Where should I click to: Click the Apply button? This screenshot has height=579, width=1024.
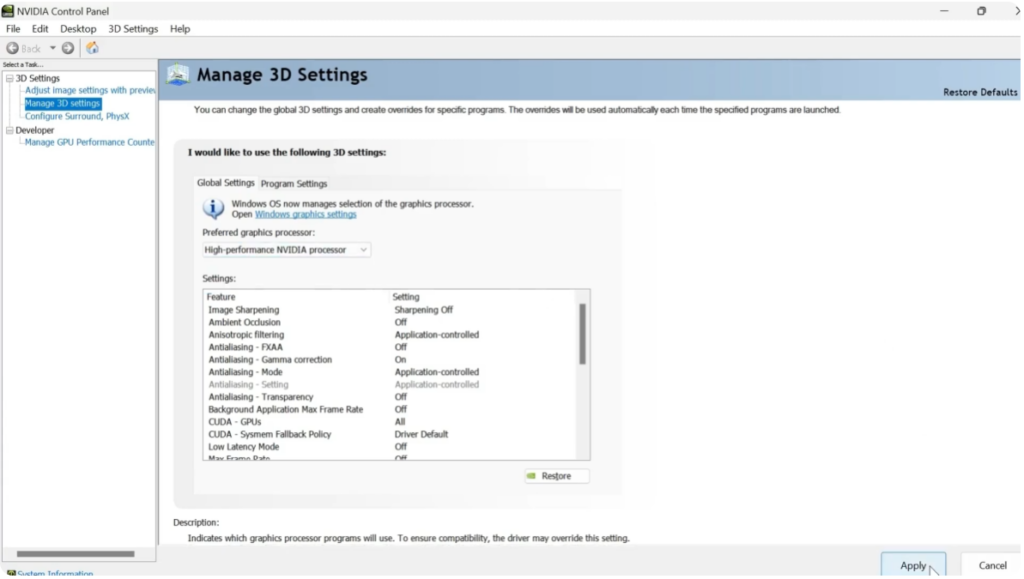912,564
